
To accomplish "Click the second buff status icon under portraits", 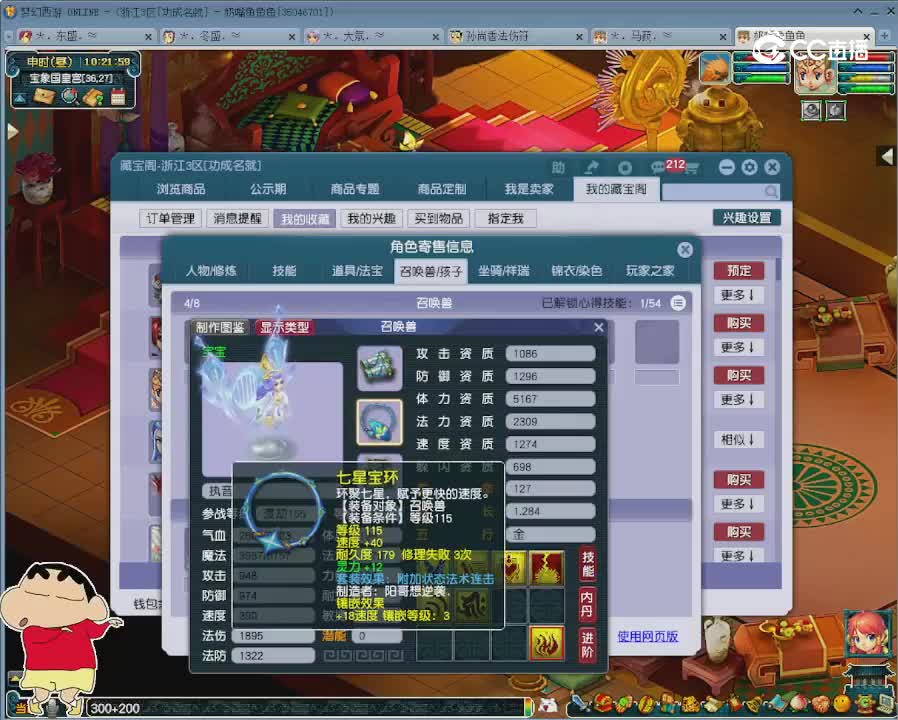I will pos(836,110).
